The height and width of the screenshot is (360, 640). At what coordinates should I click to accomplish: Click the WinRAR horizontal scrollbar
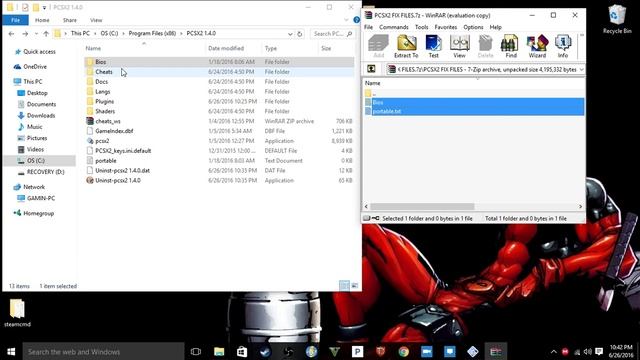tap(422, 207)
